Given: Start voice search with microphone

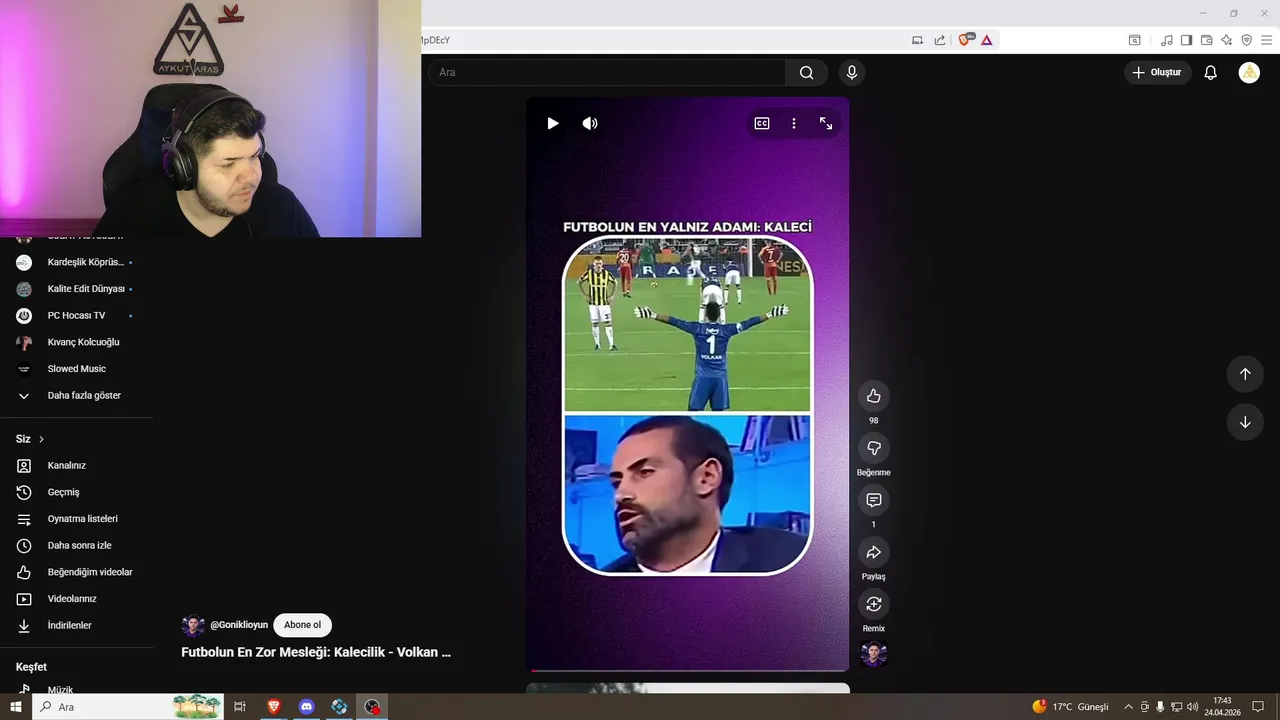Looking at the screenshot, I should pyautogui.click(x=852, y=72).
